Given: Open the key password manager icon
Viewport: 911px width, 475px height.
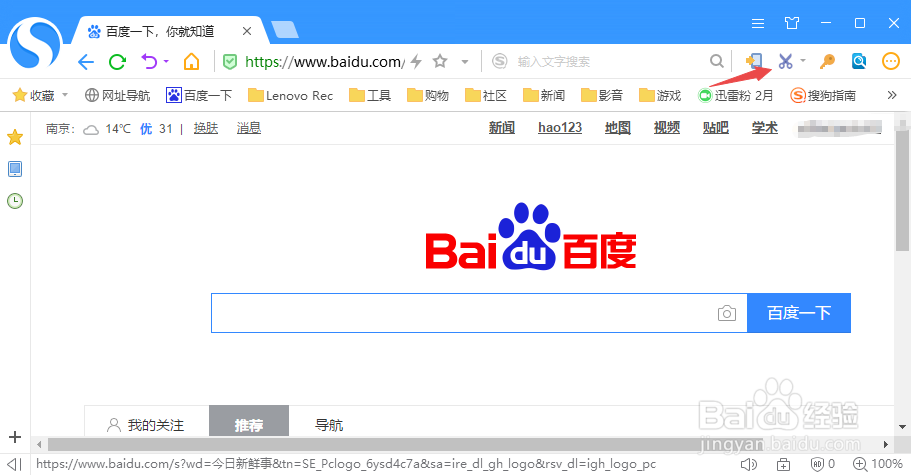Looking at the screenshot, I should click(827, 61).
